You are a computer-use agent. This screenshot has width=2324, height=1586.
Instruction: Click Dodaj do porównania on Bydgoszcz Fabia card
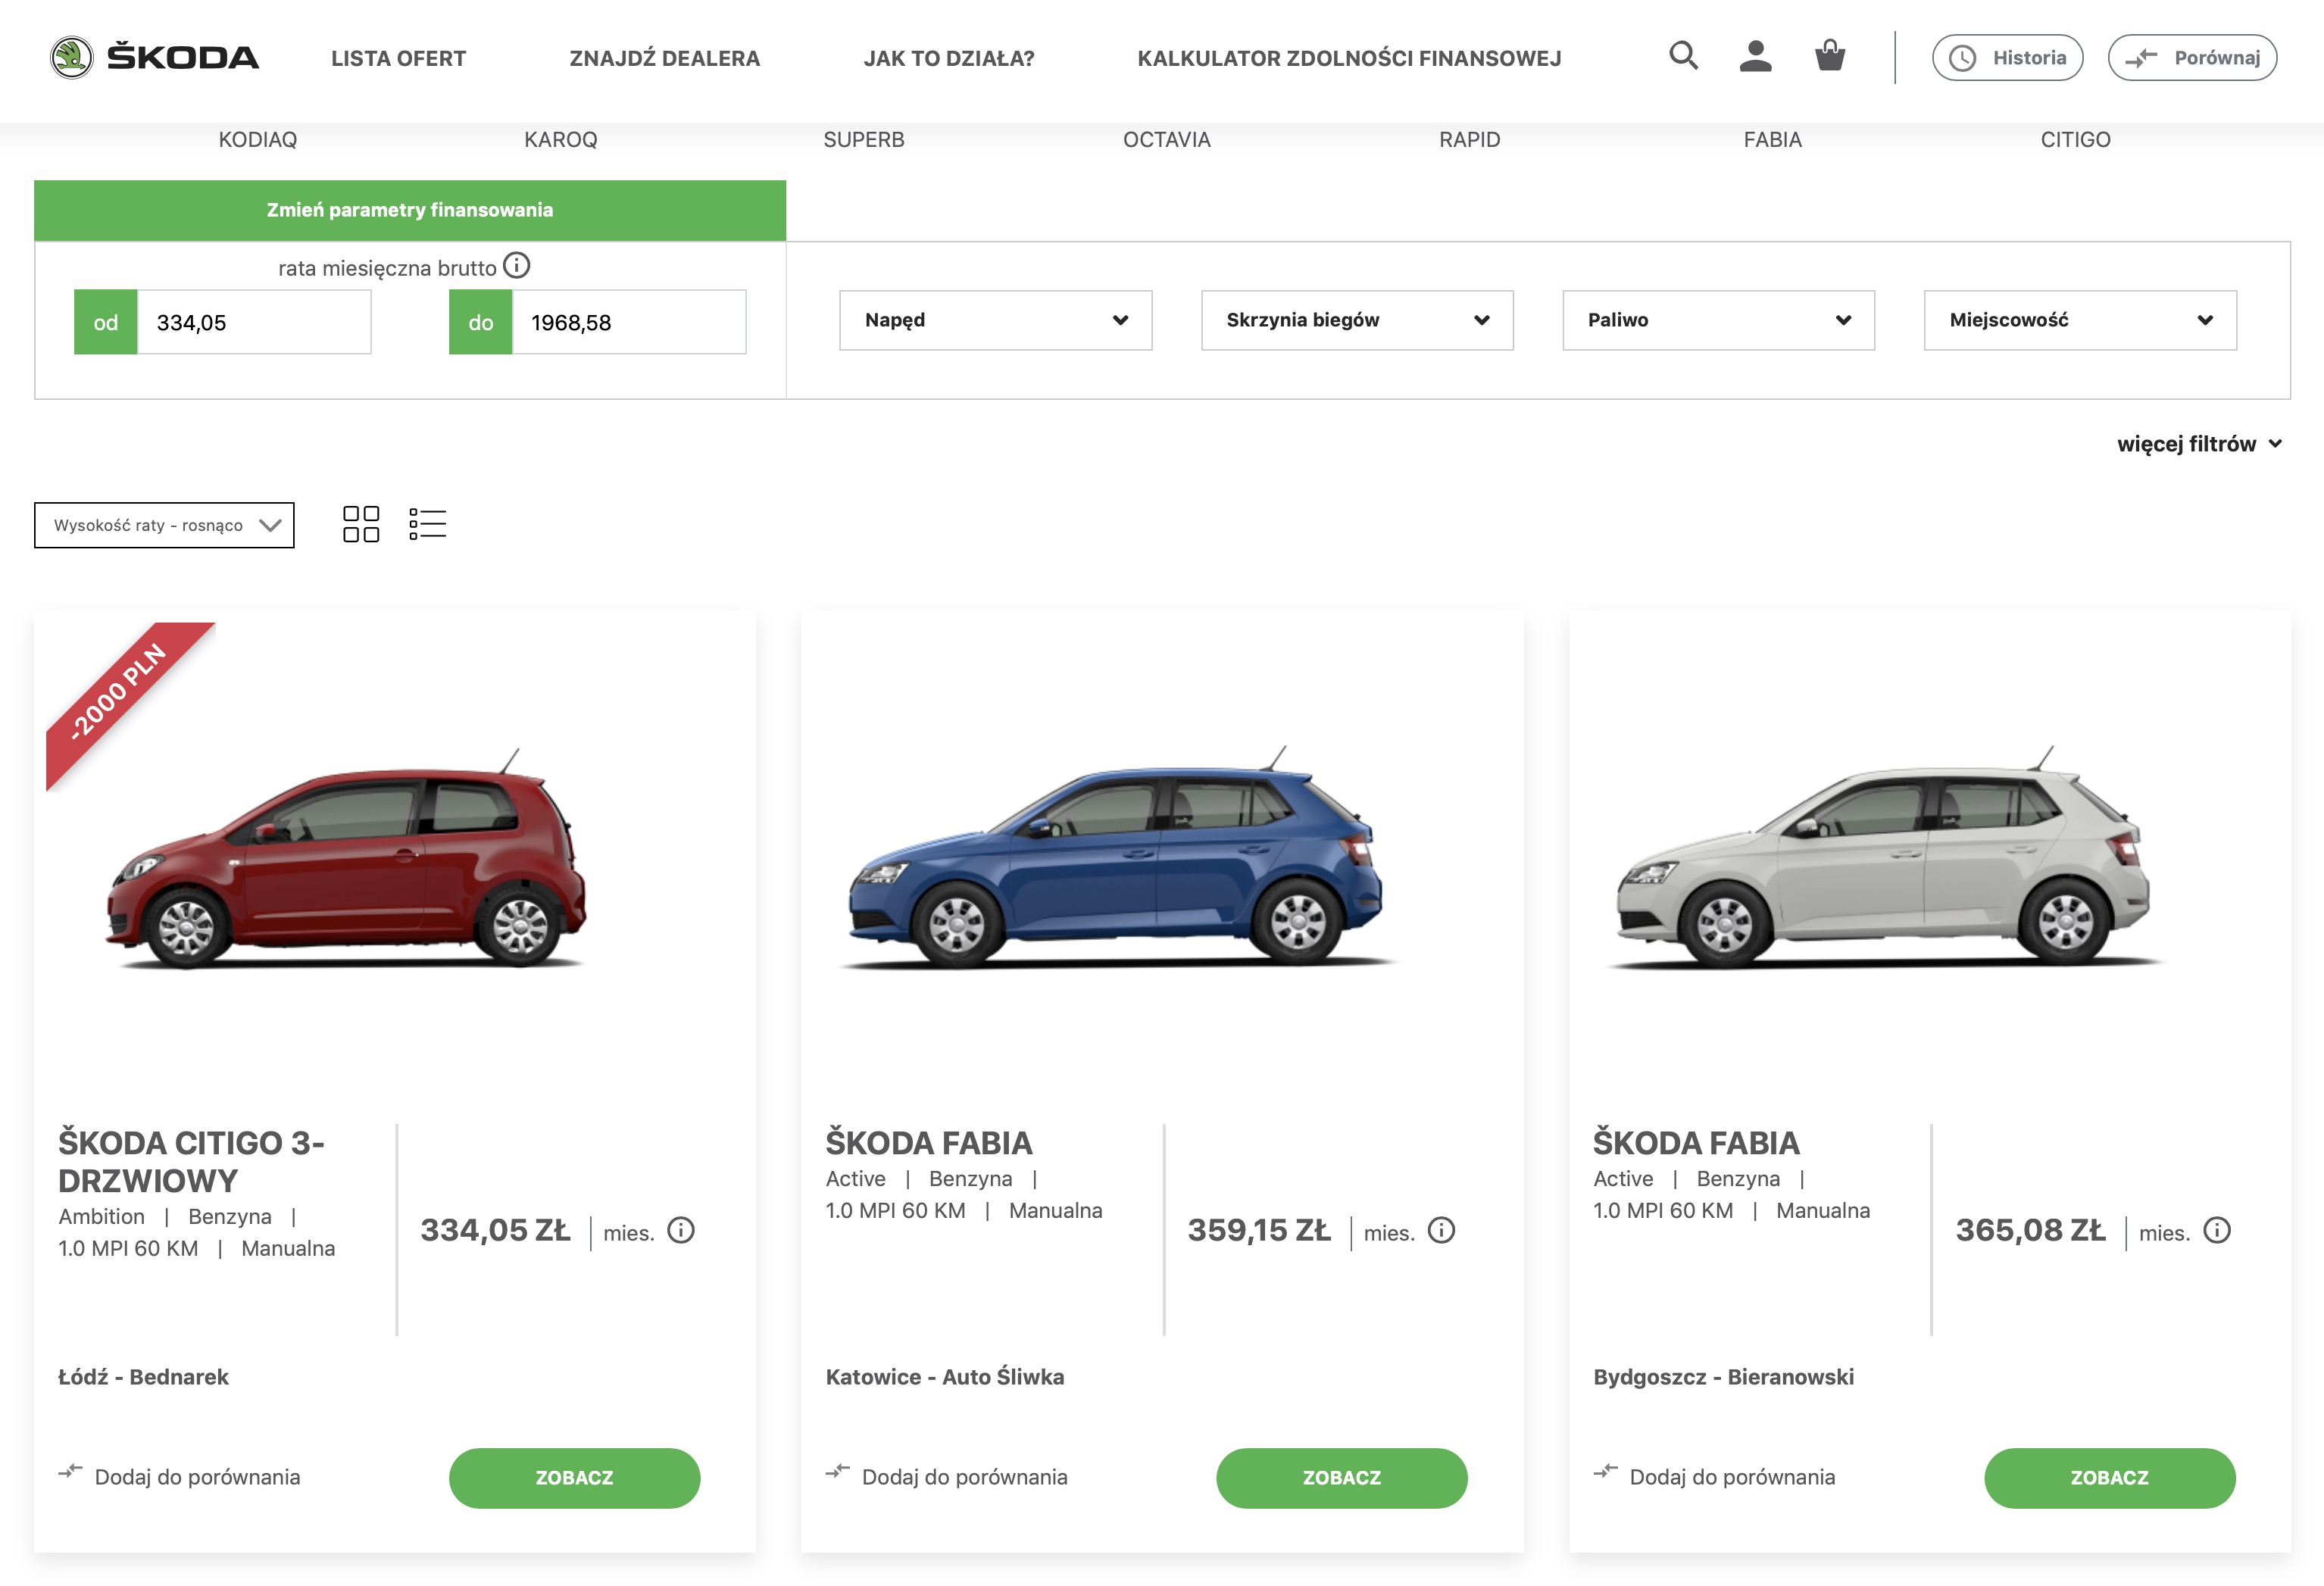(x=1733, y=1477)
